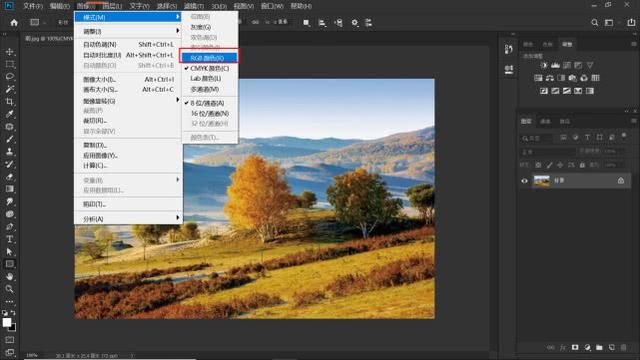
Task: Go to the Home screen icon
Action: tap(14, 23)
